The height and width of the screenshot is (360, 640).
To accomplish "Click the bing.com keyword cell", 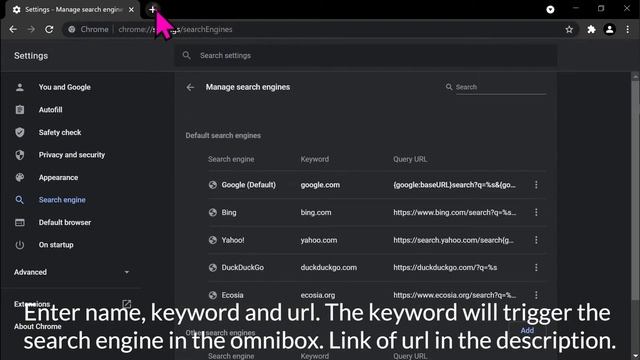I will coord(316,212).
